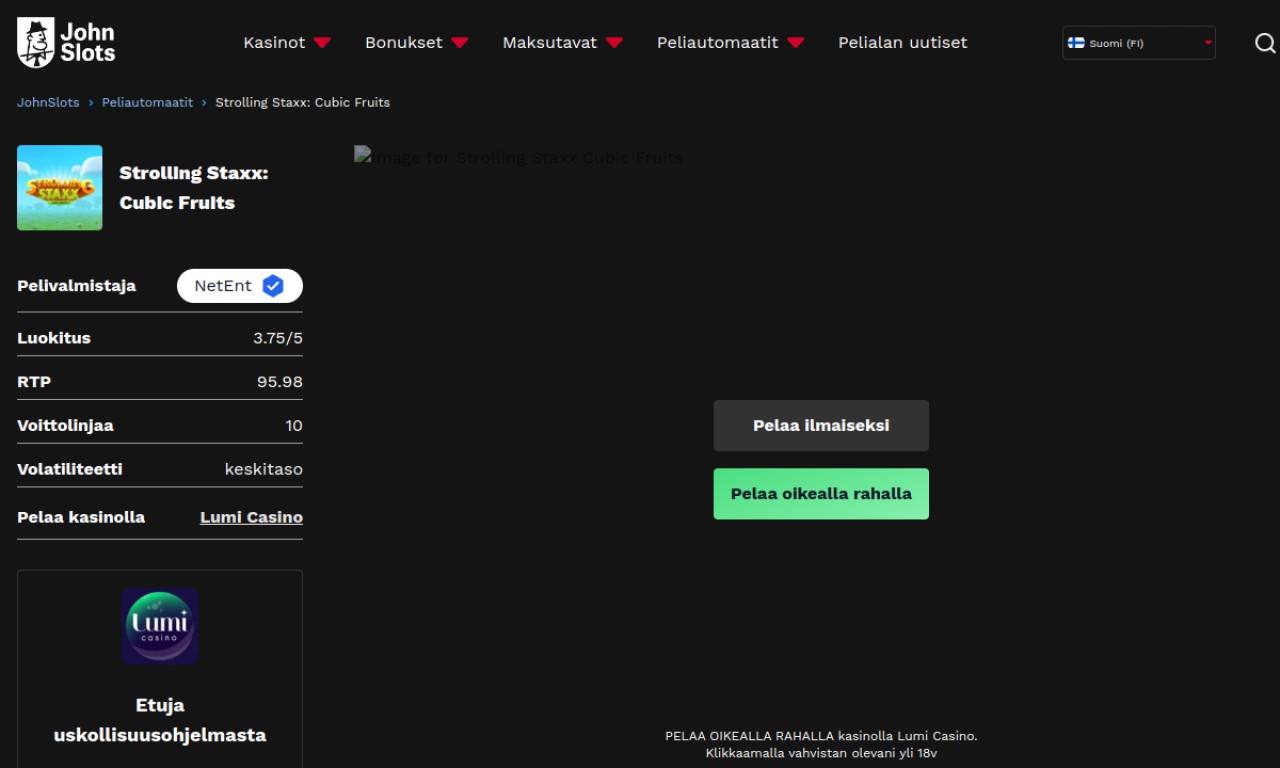Go to Peliautomaatit breadcrumb link
The width and height of the screenshot is (1280, 768).
point(147,102)
